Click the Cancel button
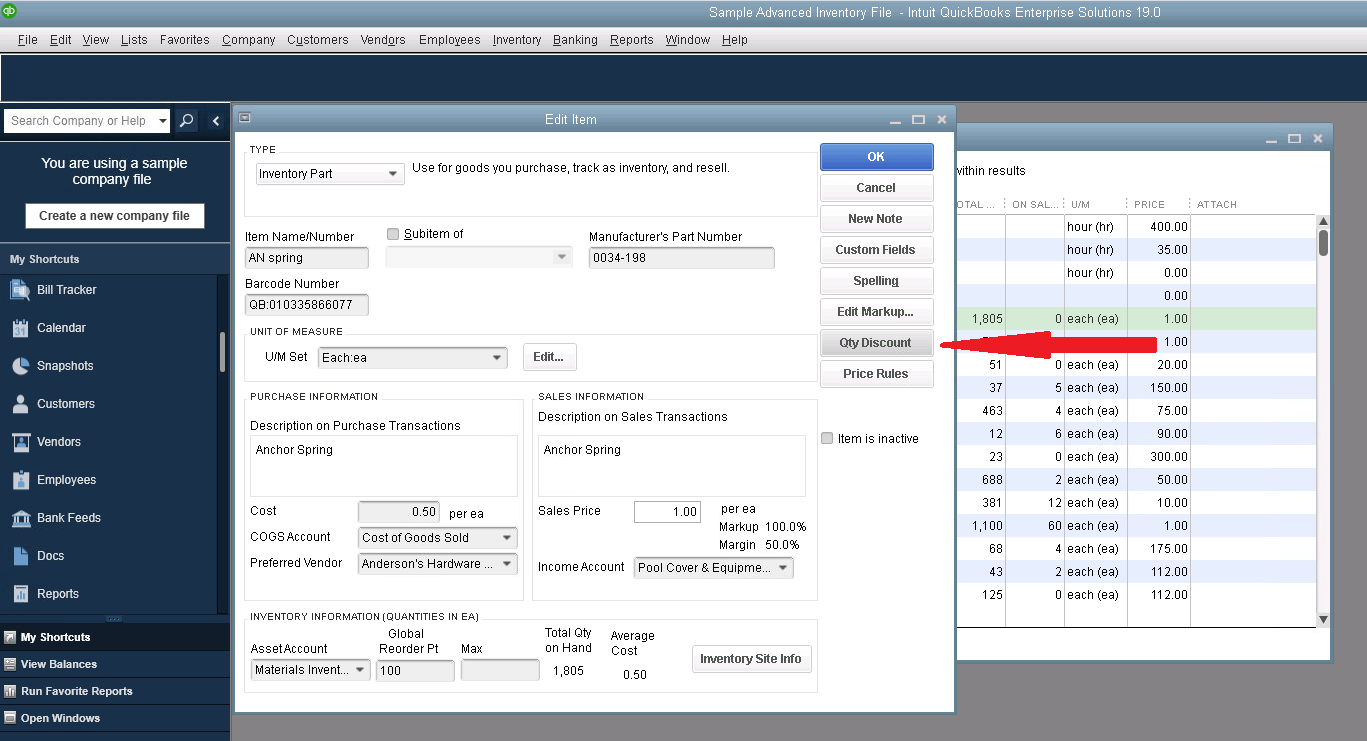The image size is (1367, 741). (x=877, y=188)
